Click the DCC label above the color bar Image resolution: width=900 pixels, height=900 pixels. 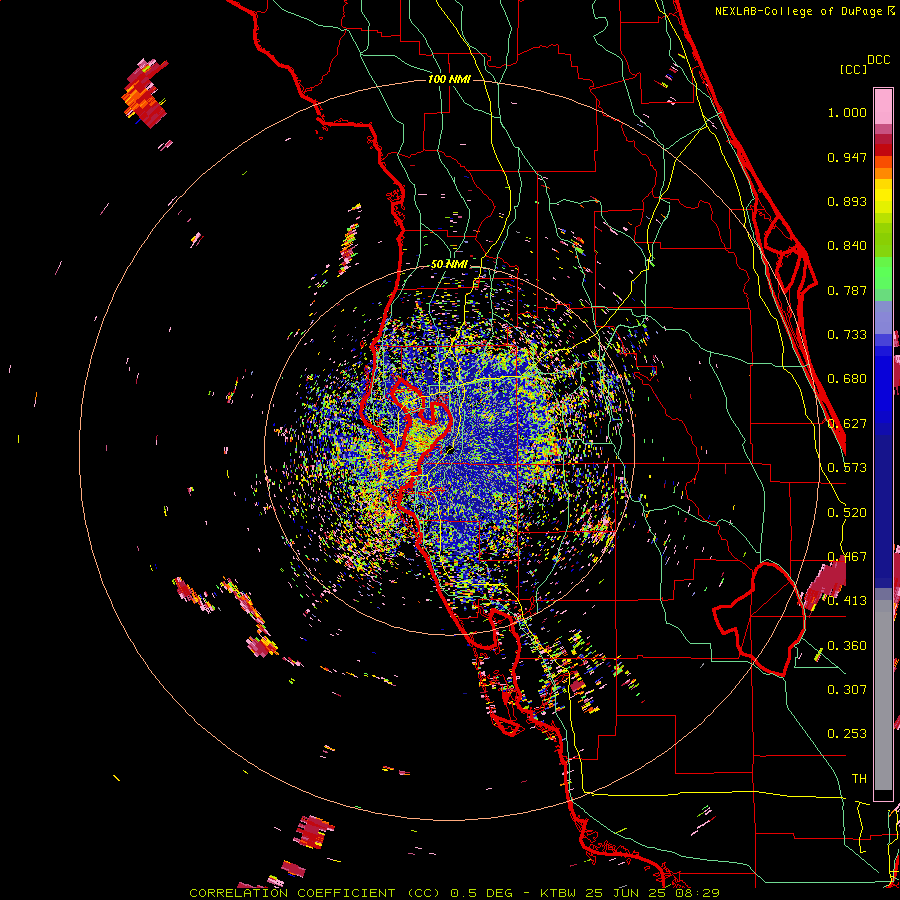coord(878,60)
